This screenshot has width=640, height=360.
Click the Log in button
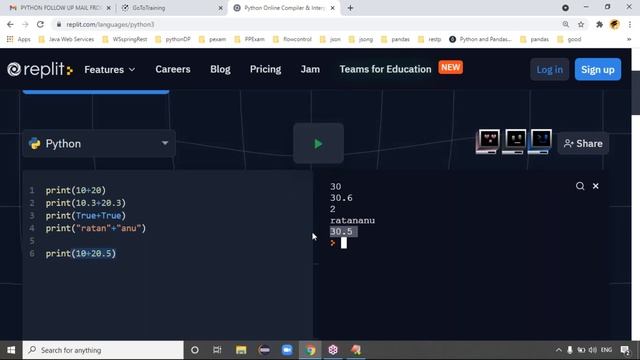pos(549,69)
